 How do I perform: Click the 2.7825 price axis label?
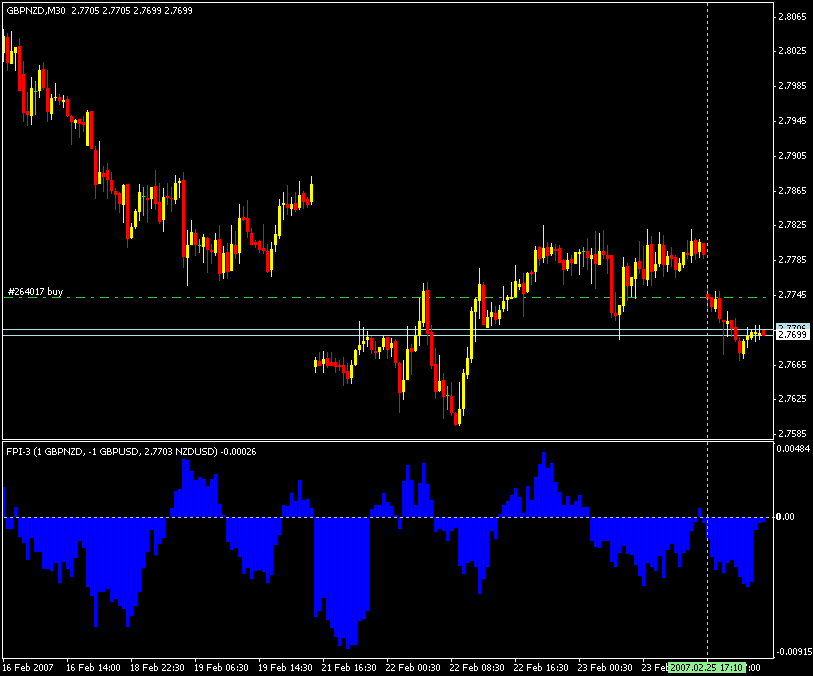point(792,224)
